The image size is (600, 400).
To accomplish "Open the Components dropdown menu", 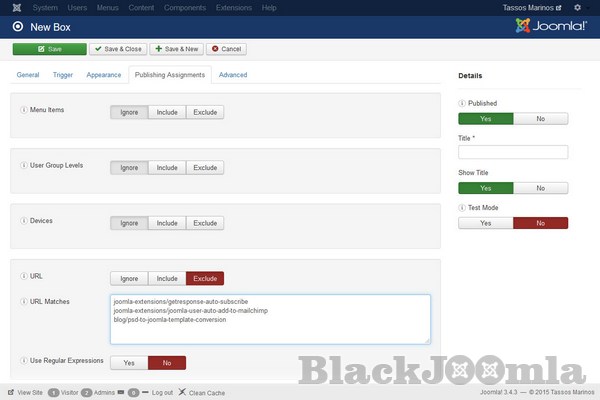I will pos(184,8).
